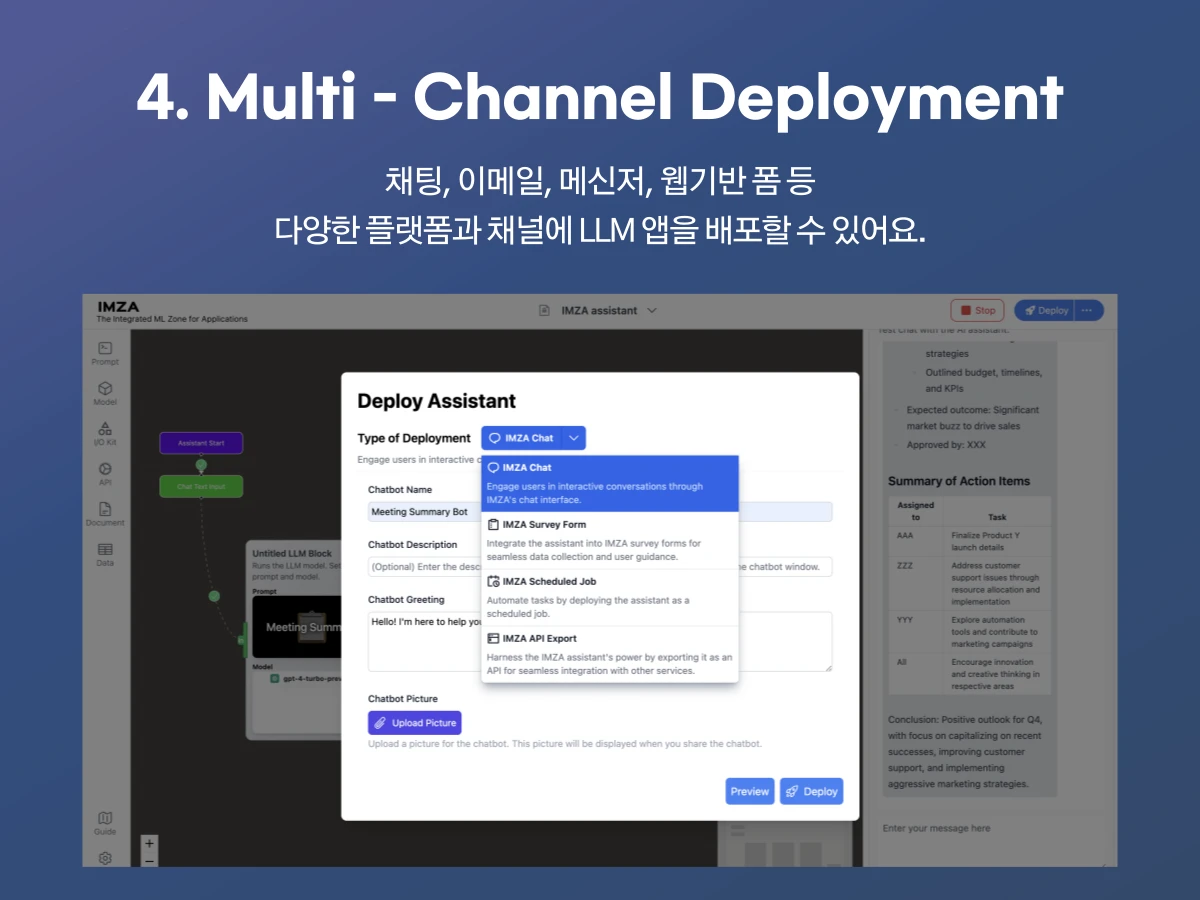The width and height of the screenshot is (1200, 900).
Task: Click the 'Finalize Product Y launch details' cell
Action: (996, 541)
